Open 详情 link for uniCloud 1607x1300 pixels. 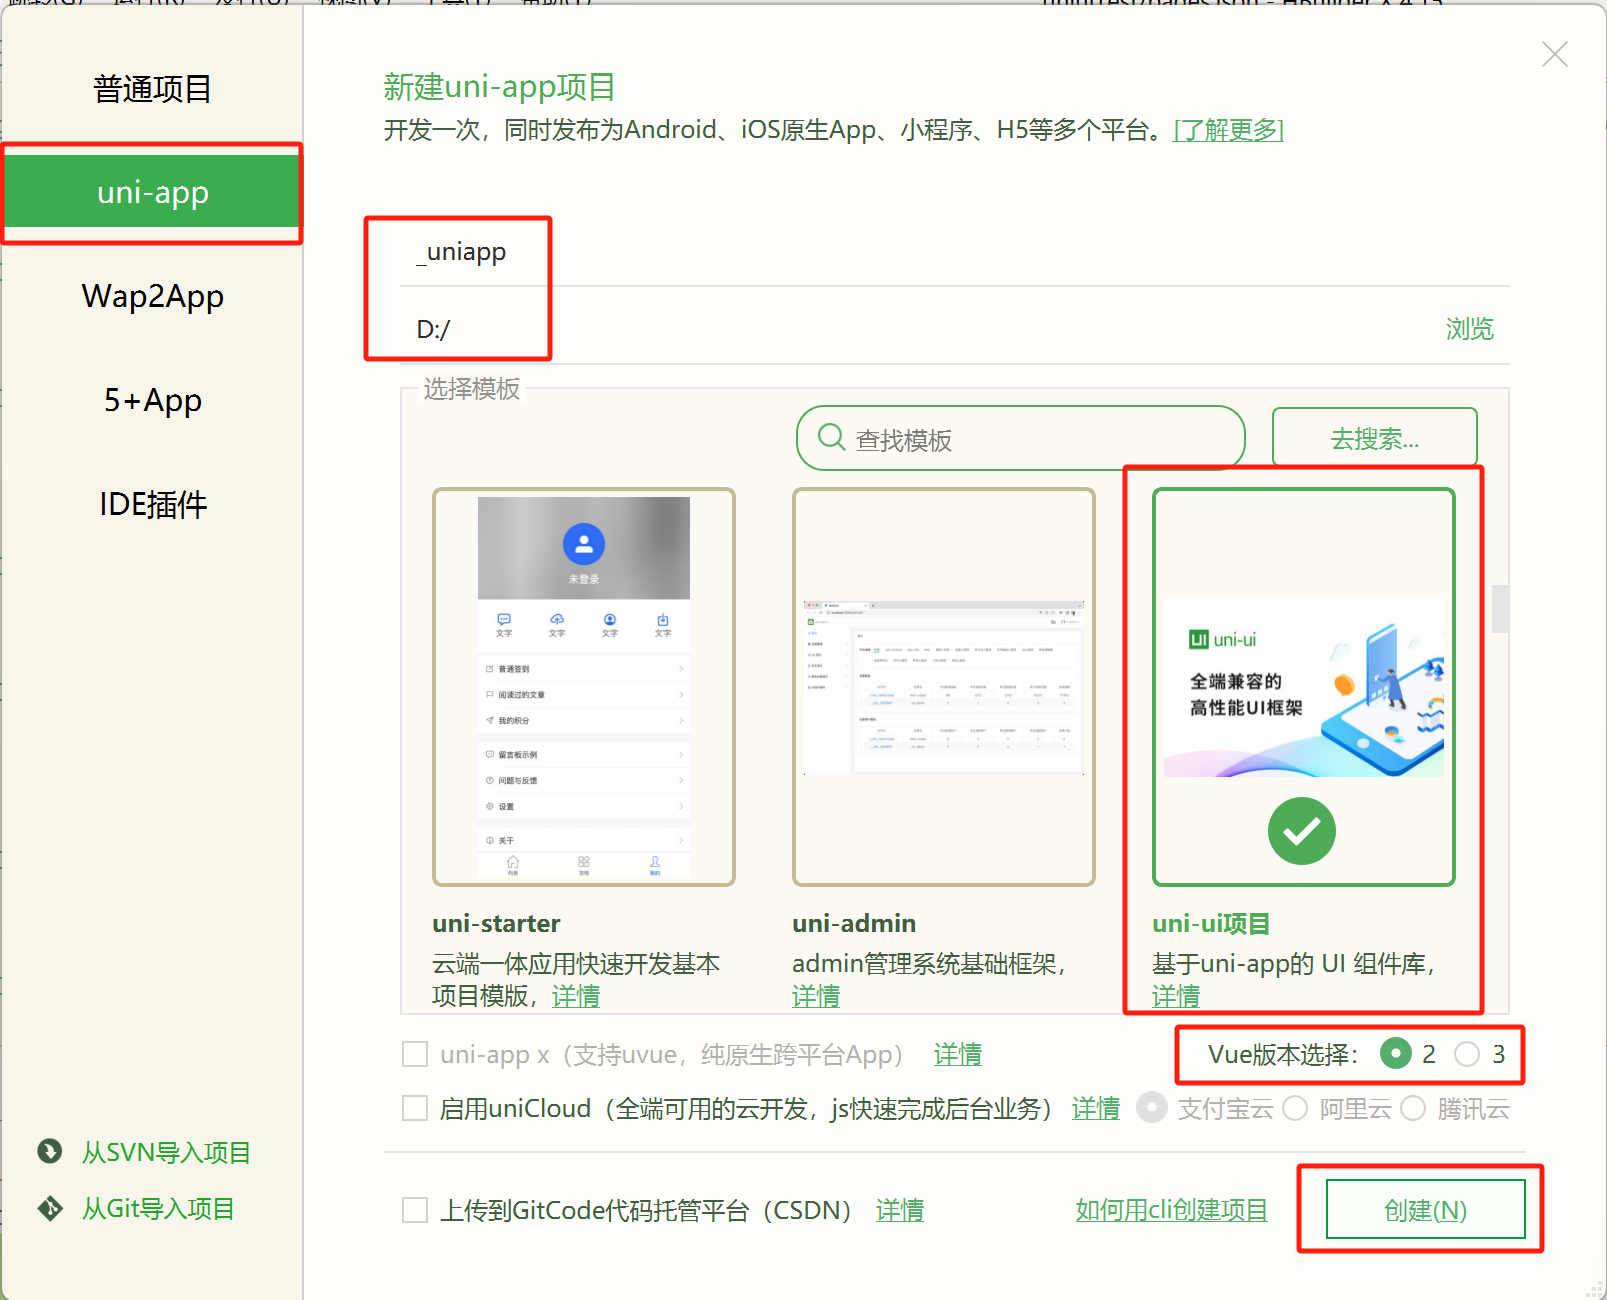pos(1096,1108)
